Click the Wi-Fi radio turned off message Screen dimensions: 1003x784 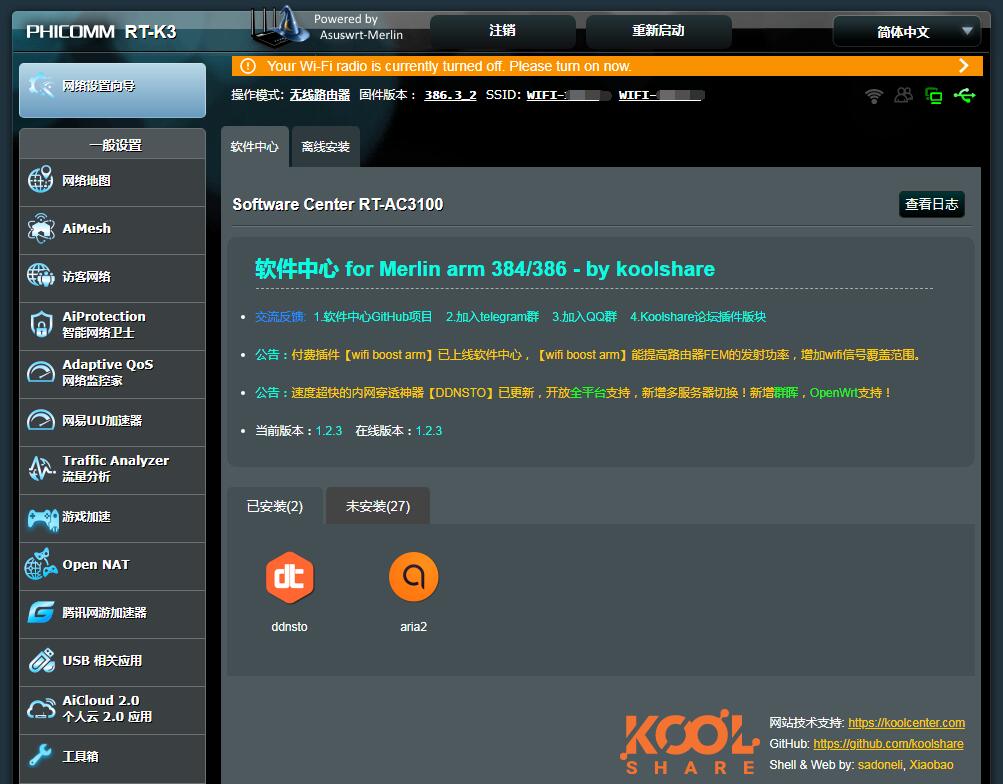point(449,66)
